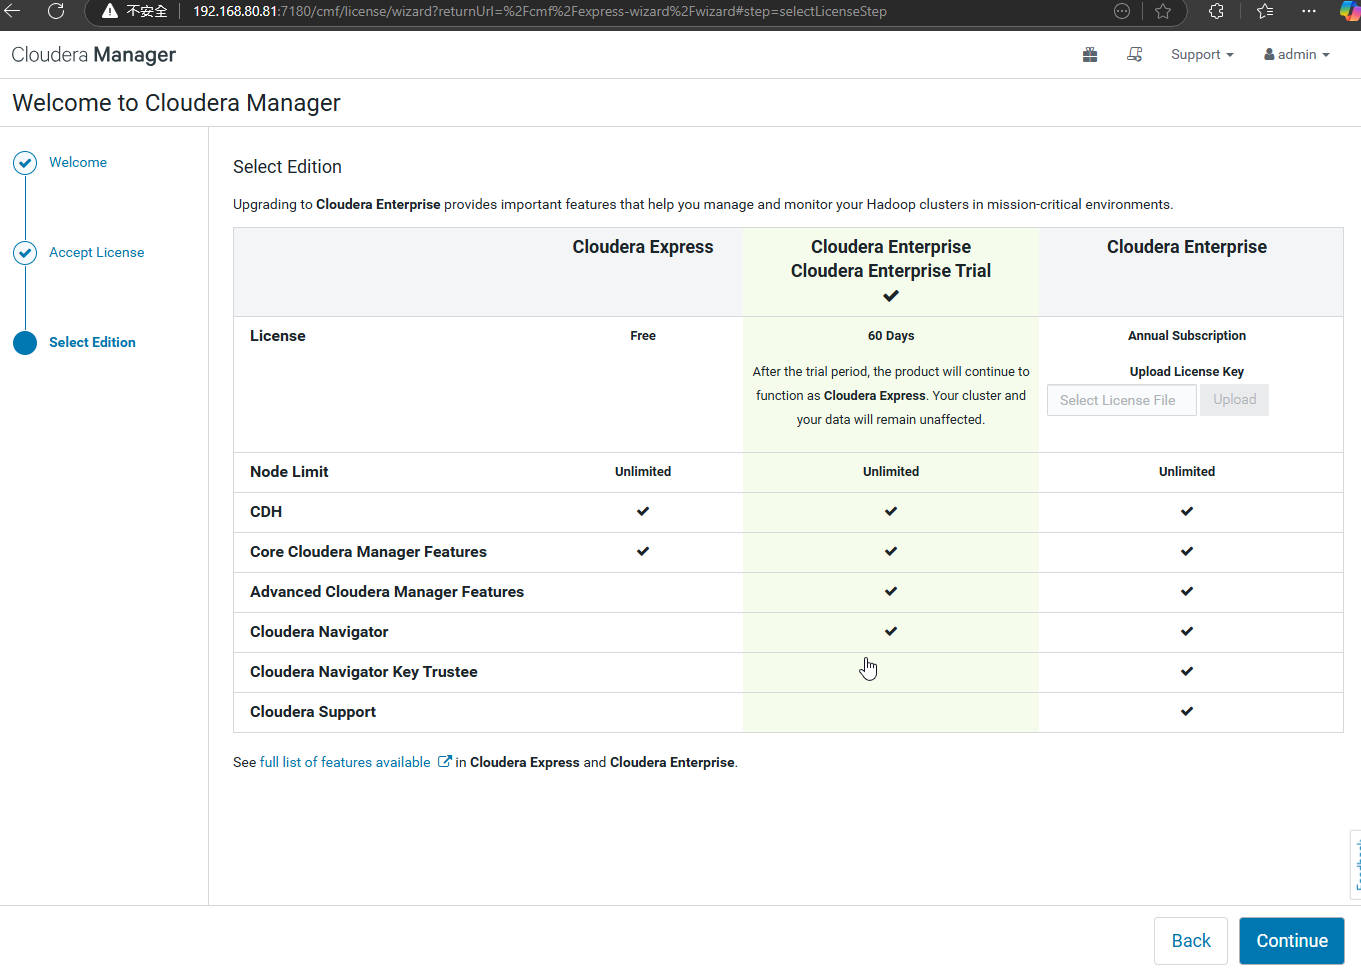Click the Welcome step check circle
The width and height of the screenshot is (1361, 977).
point(25,163)
